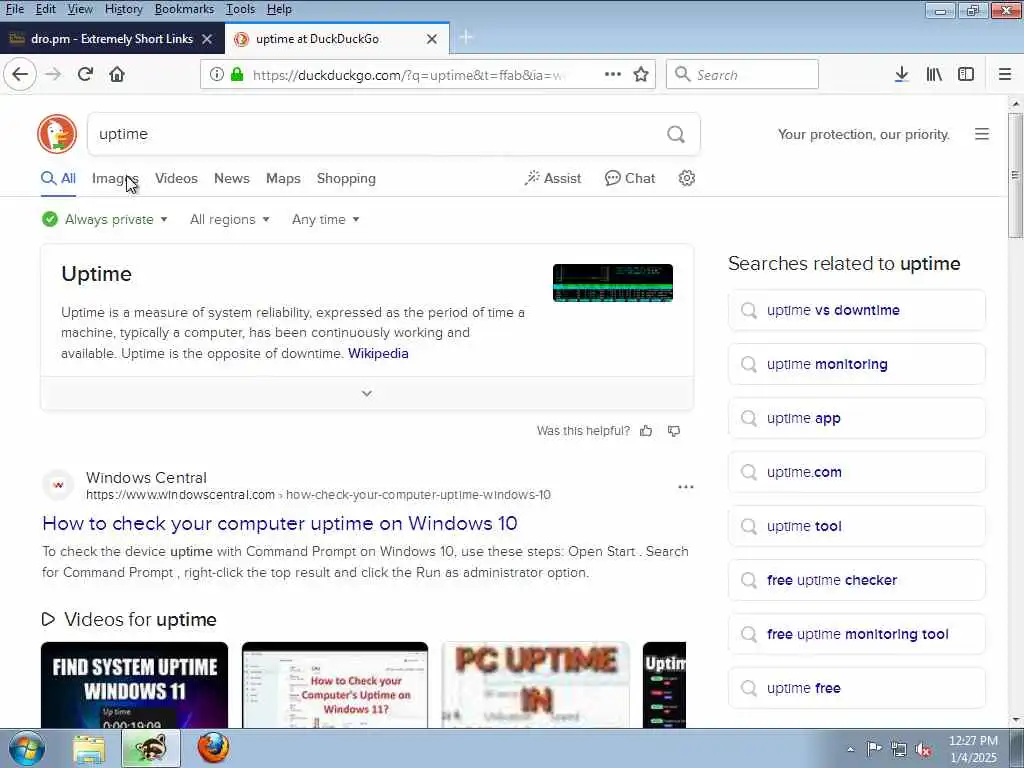Open the Always private dropdown
This screenshot has width=1024, height=768.
point(105,219)
